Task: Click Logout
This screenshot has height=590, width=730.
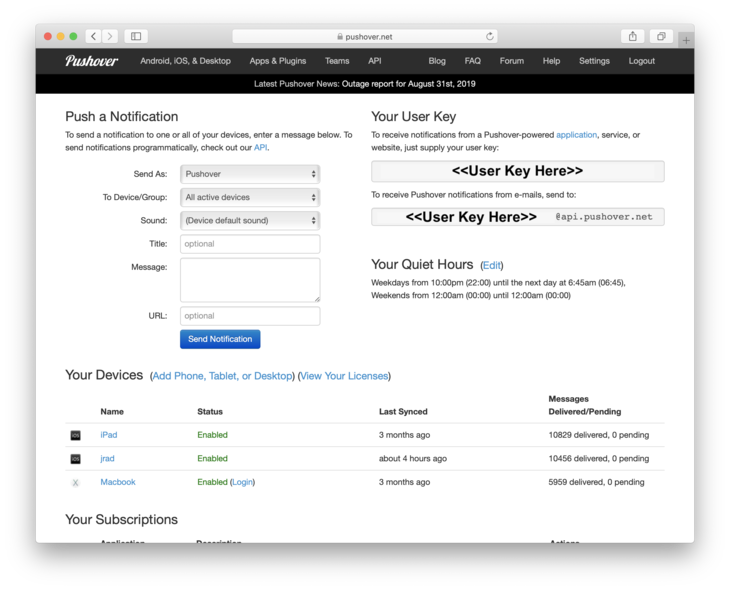Action: tap(642, 61)
